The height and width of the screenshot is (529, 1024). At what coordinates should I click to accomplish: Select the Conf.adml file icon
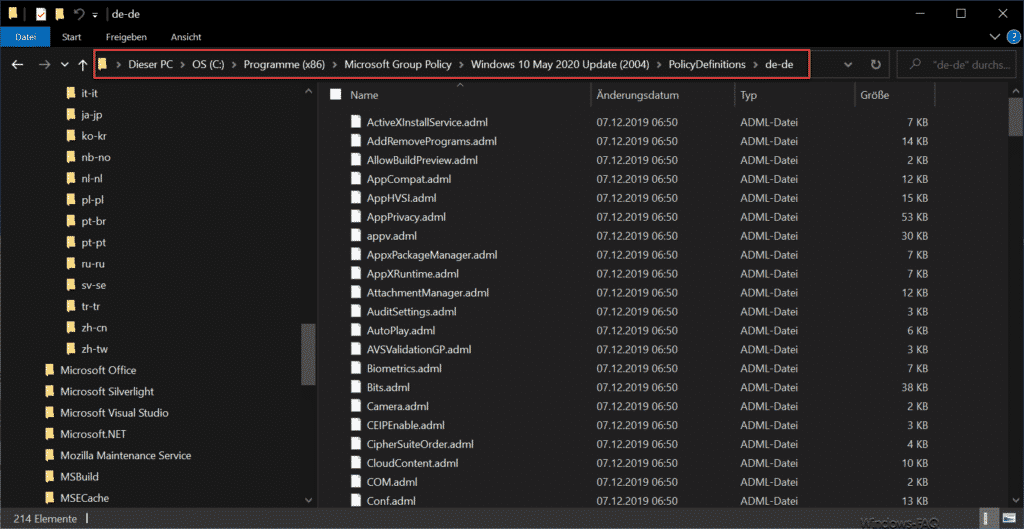(x=355, y=501)
